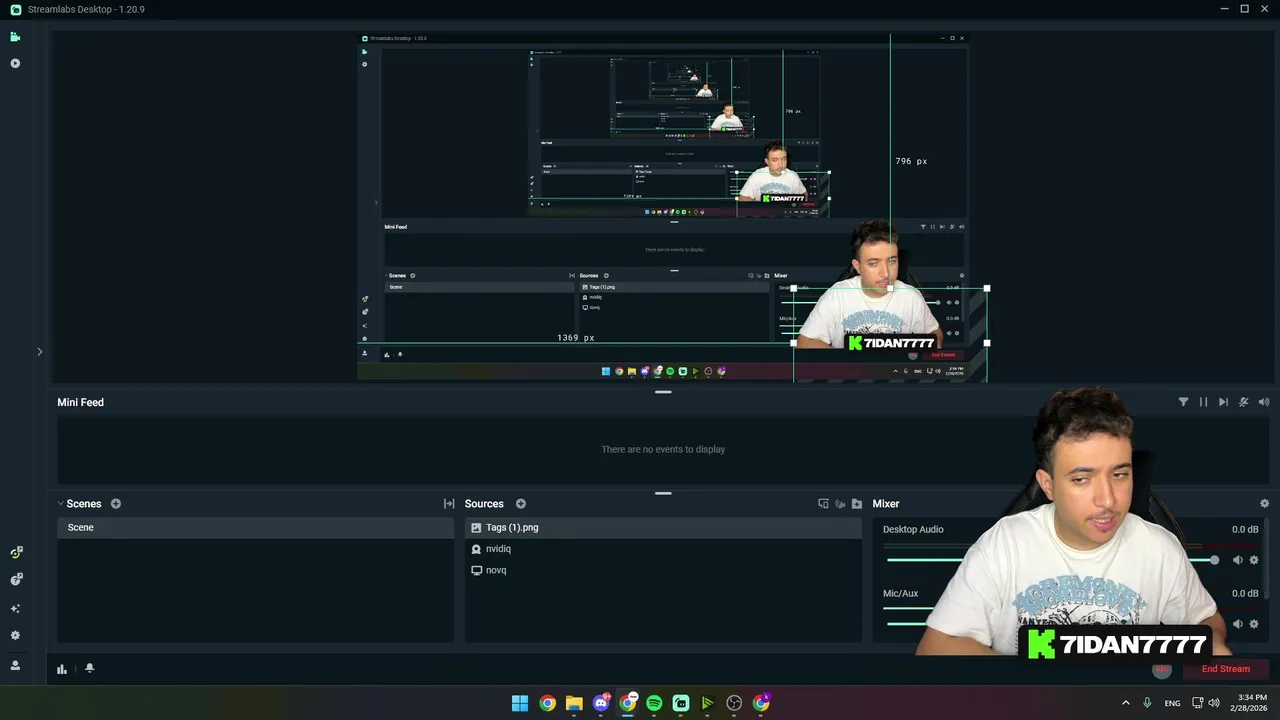Screen dimensions: 1280x720
Task: Toggle studio mode icon in Sources header
Action: click(823, 504)
